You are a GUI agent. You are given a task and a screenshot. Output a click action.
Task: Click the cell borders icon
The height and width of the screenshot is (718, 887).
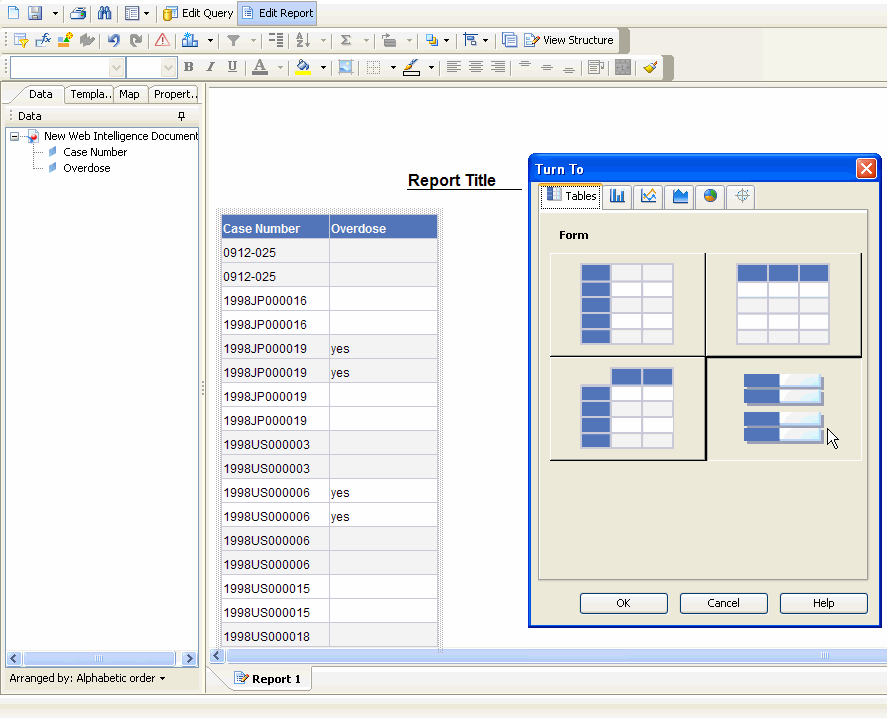373,67
